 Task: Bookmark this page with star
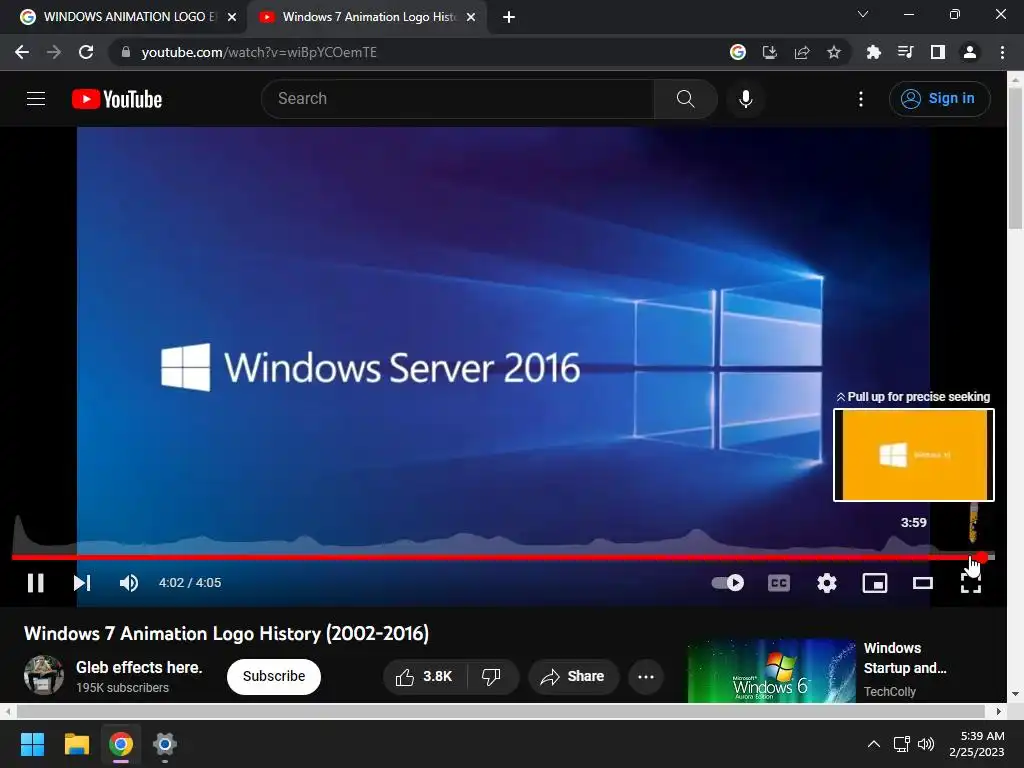(x=834, y=52)
